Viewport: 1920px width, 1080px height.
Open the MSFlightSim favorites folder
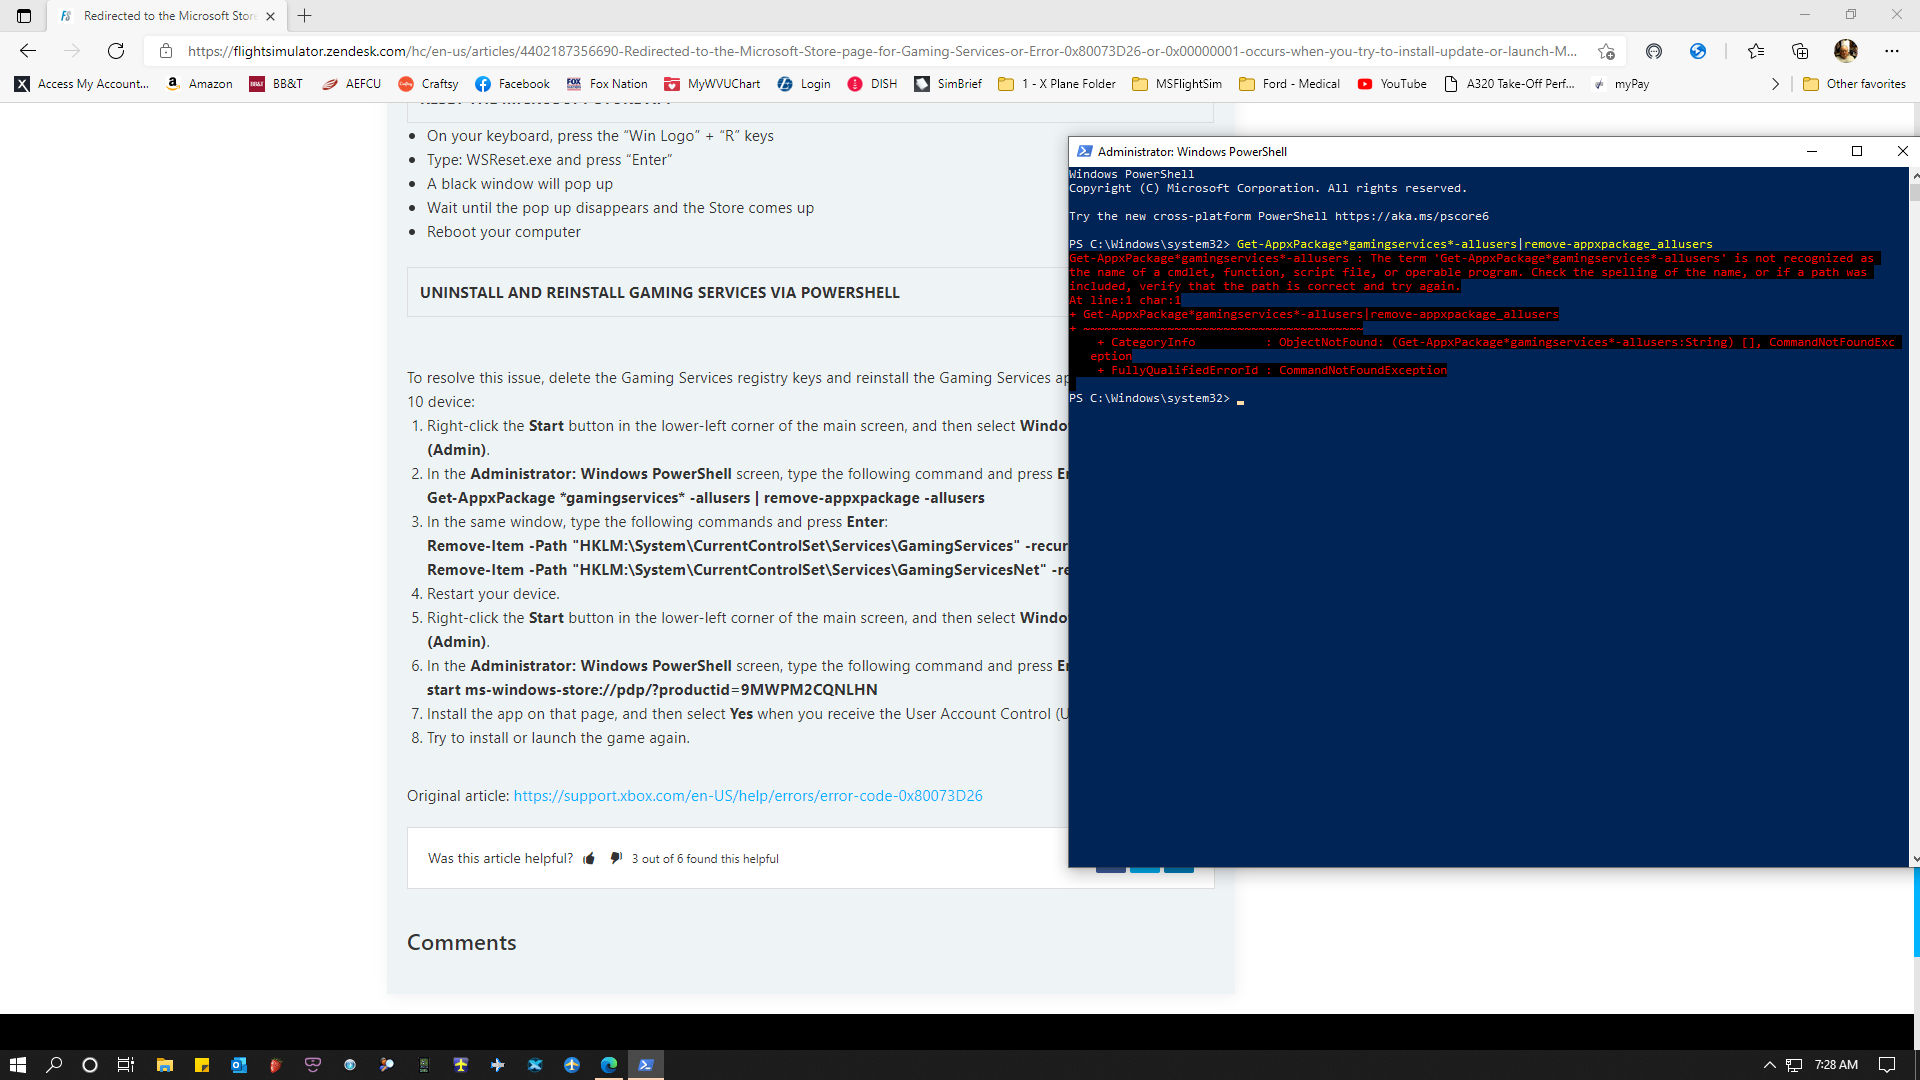click(1177, 84)
